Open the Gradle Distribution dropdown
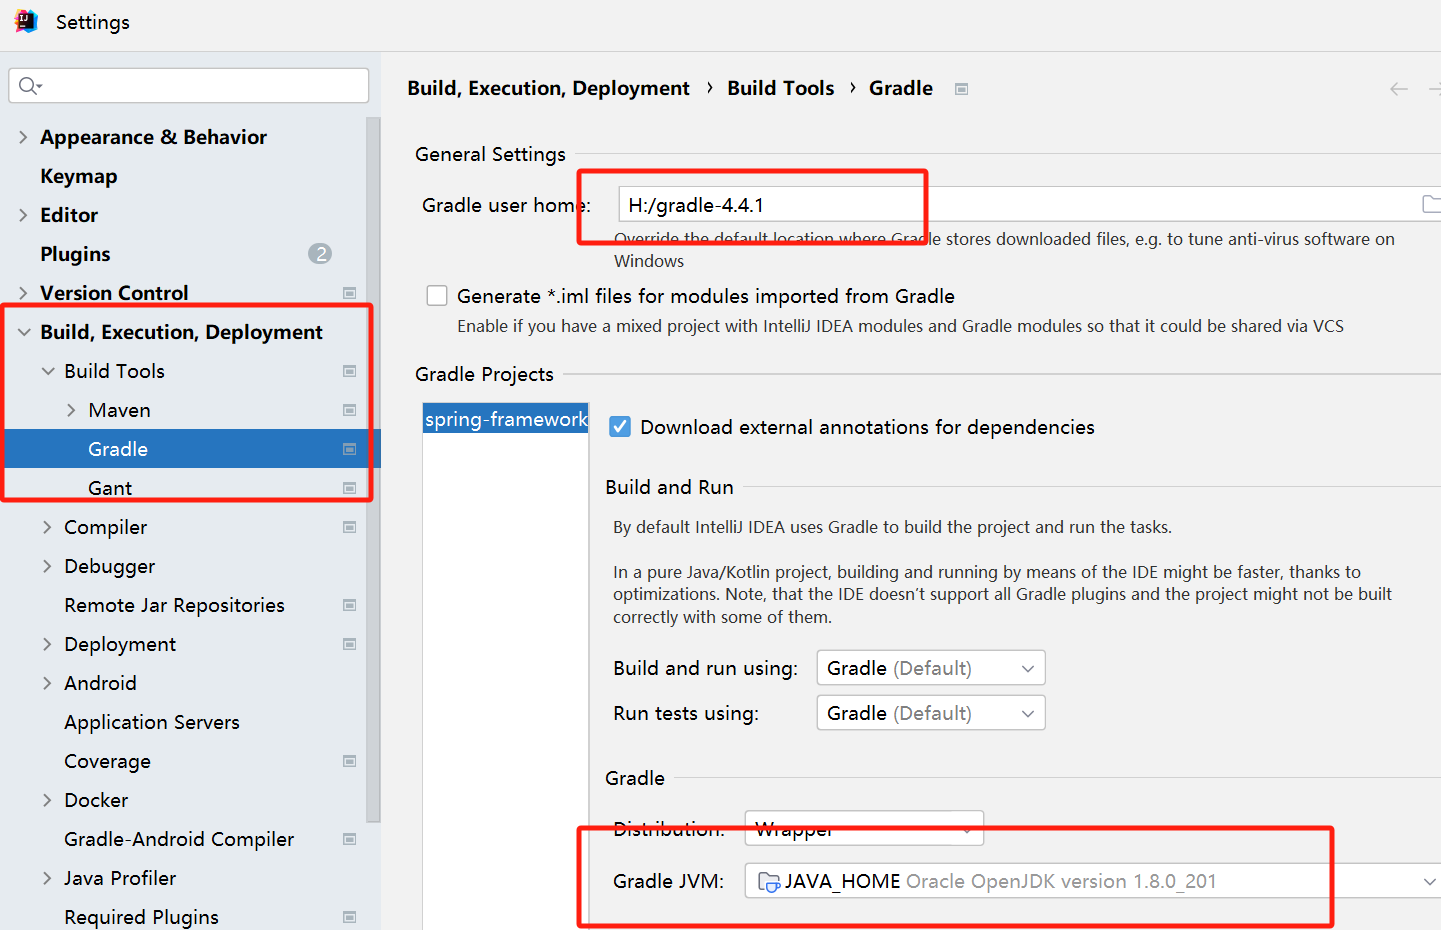 [x=864, y=828]
